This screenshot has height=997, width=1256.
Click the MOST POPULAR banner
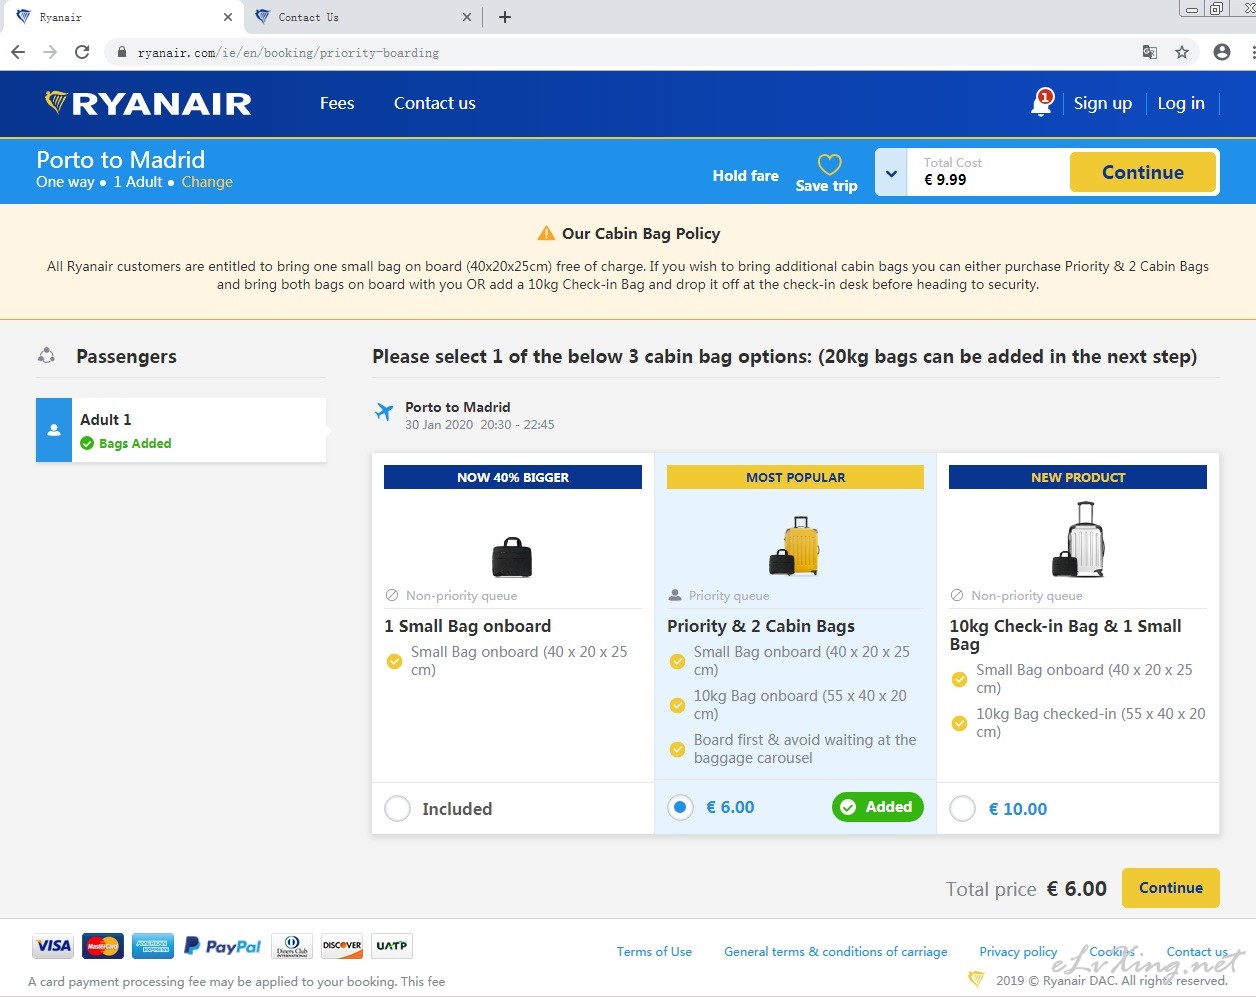pyautogui.click(x=795, y=477)
